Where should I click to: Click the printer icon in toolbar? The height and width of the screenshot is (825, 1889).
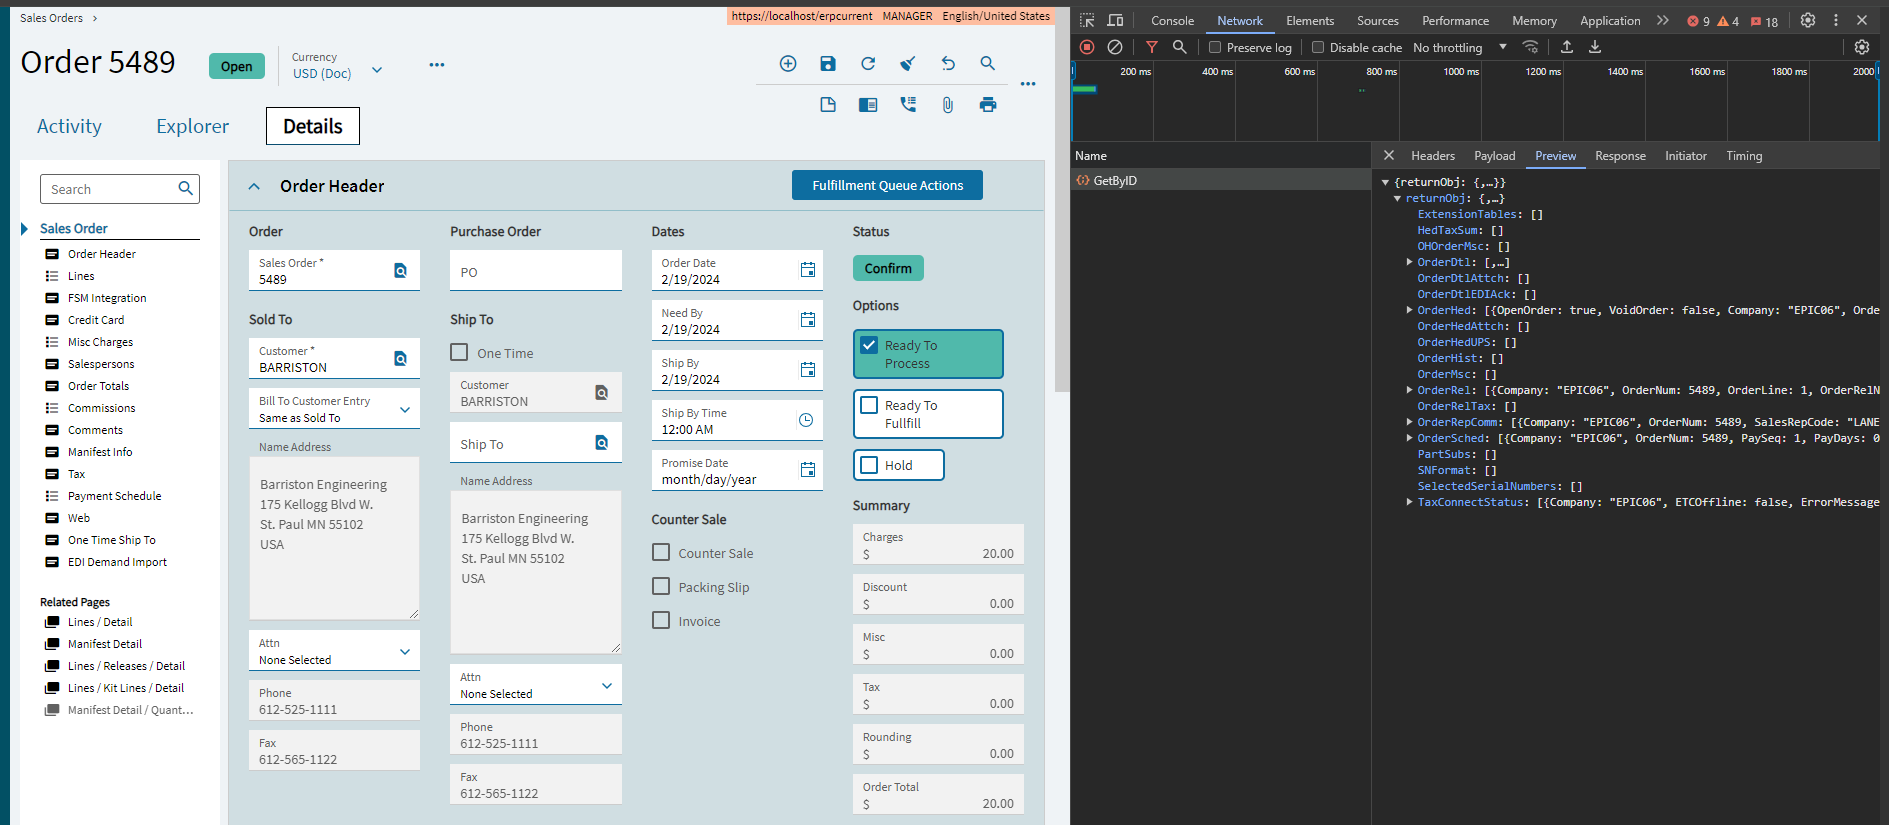click(x=988, y=105)
